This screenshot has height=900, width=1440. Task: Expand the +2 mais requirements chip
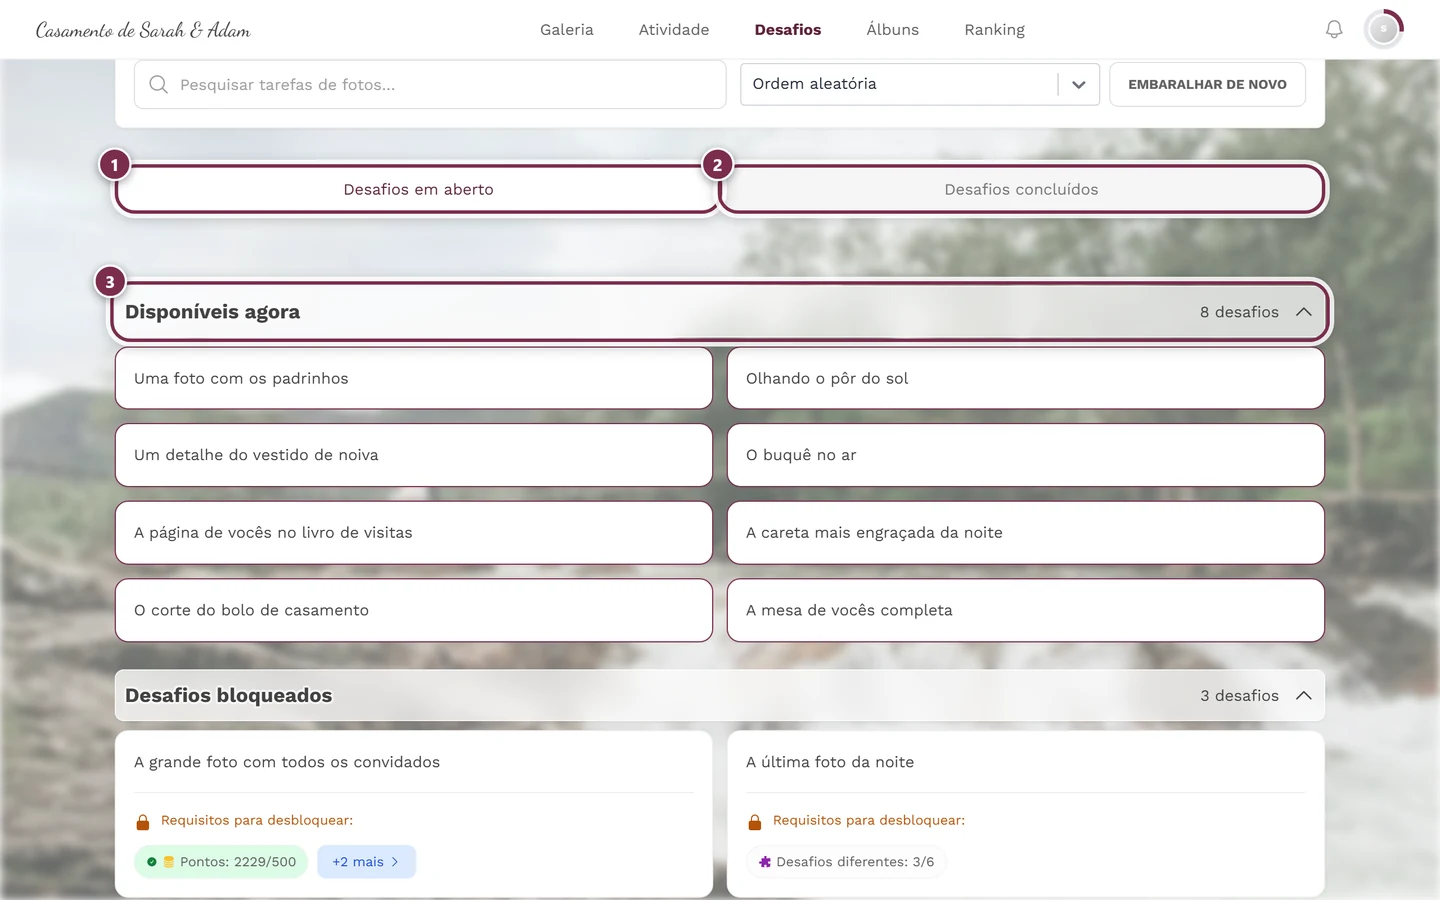[x=366, y=862]
